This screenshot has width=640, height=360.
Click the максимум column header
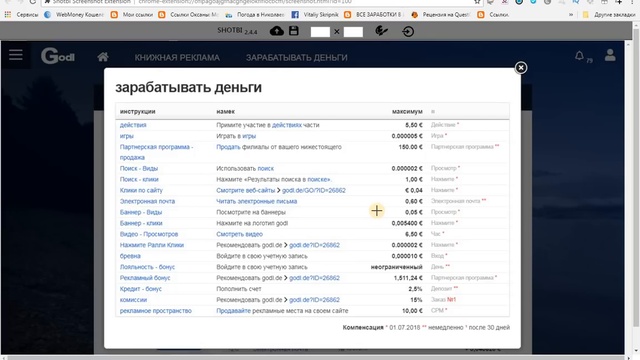(407, 111)
